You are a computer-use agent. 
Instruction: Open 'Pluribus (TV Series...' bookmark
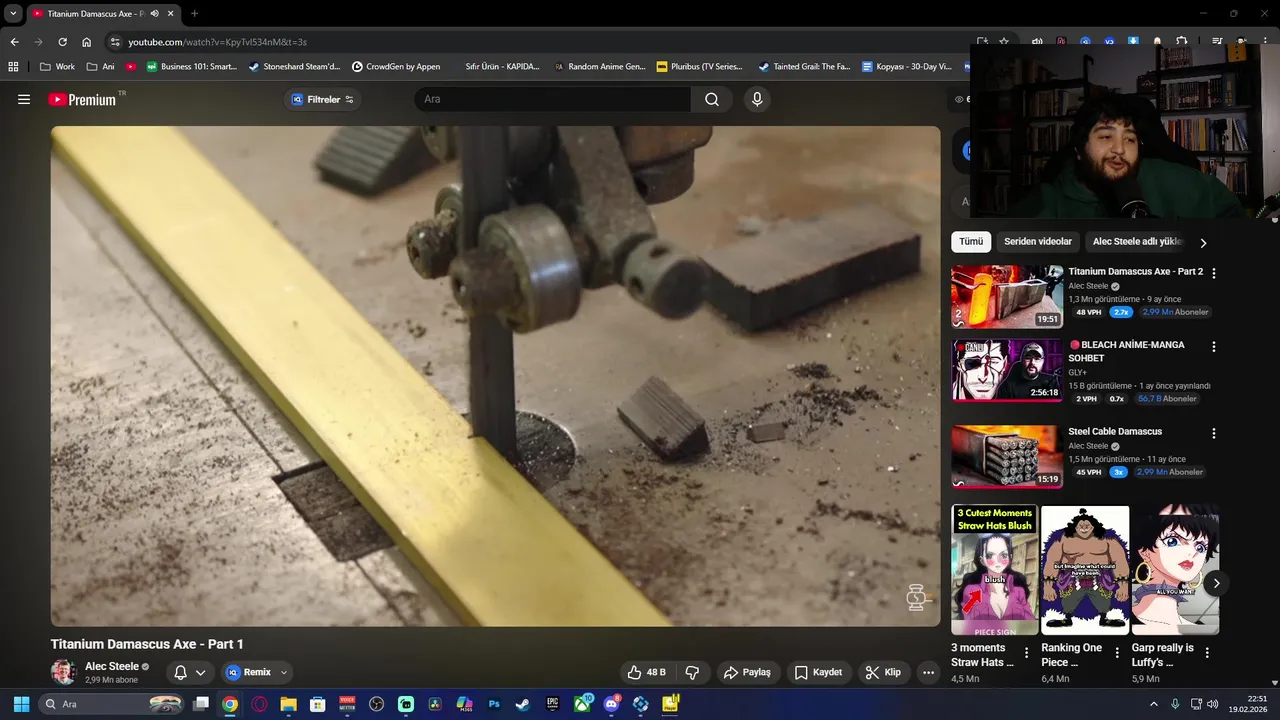(700, 66)
